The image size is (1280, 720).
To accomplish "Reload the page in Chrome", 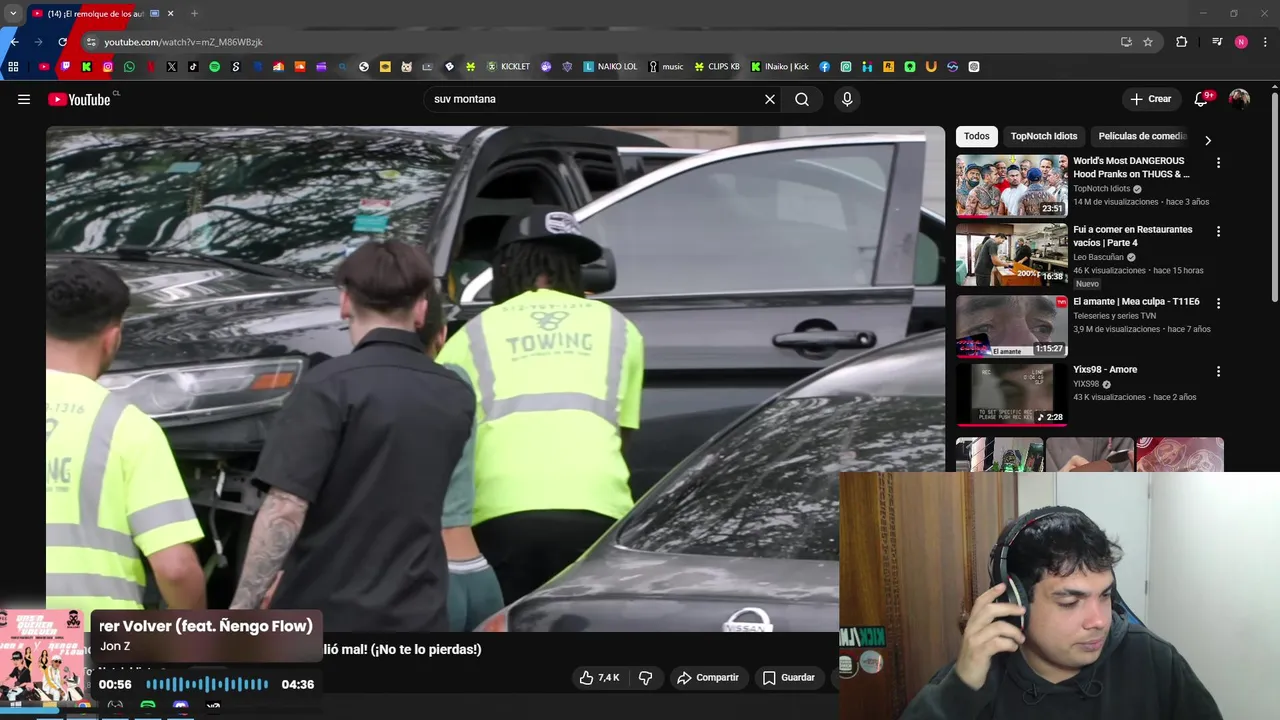I will tap(62, 42).
